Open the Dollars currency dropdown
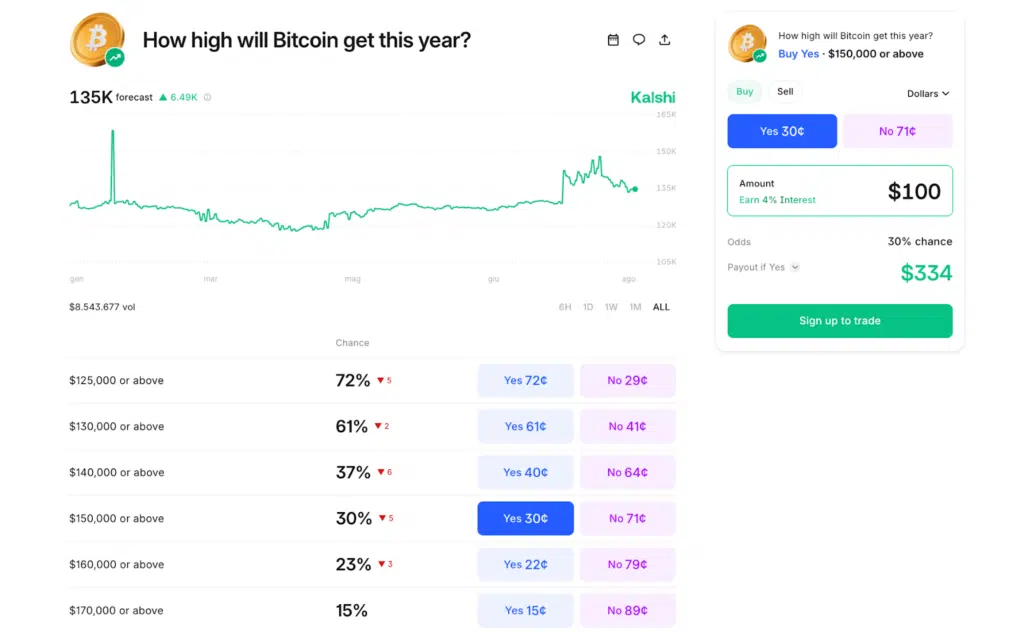This screenshot has height=633, width=1024. 928,93
